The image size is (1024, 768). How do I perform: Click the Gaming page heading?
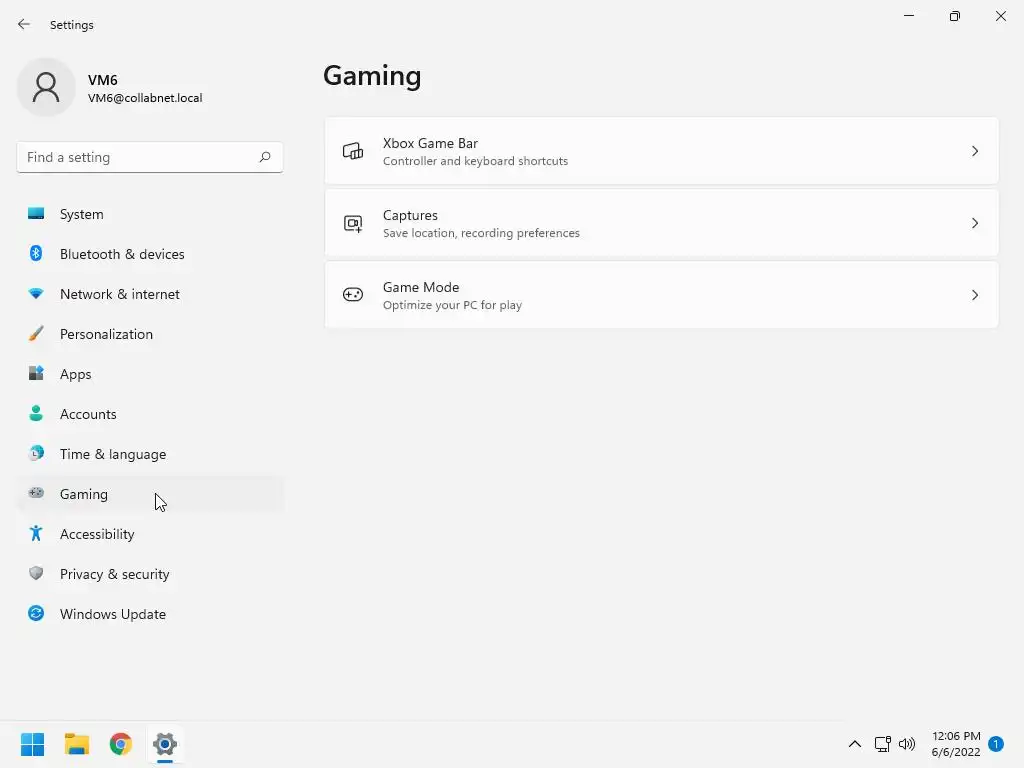point(372,76)
